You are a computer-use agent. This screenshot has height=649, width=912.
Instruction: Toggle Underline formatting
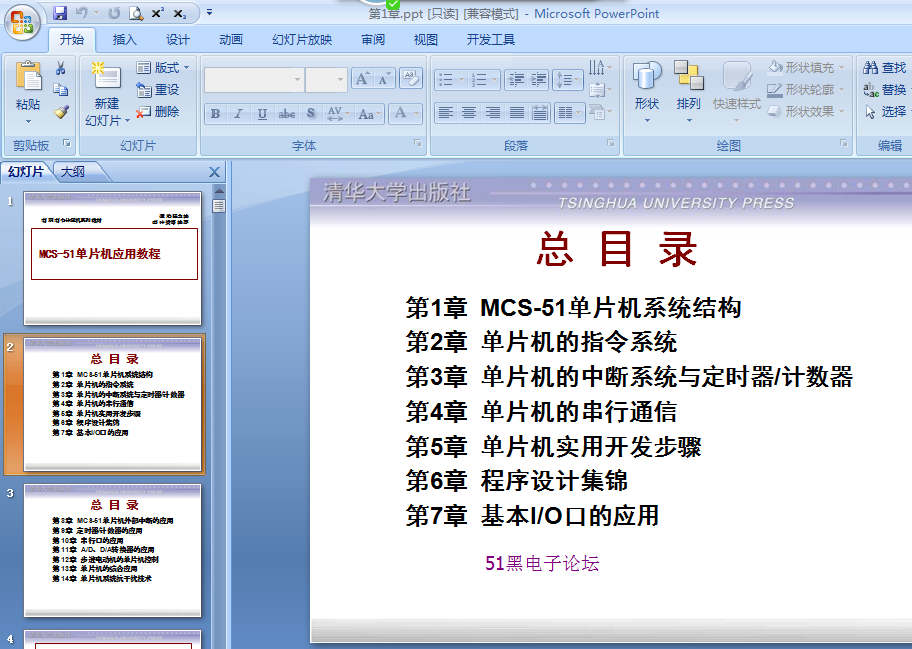(262, 114)
